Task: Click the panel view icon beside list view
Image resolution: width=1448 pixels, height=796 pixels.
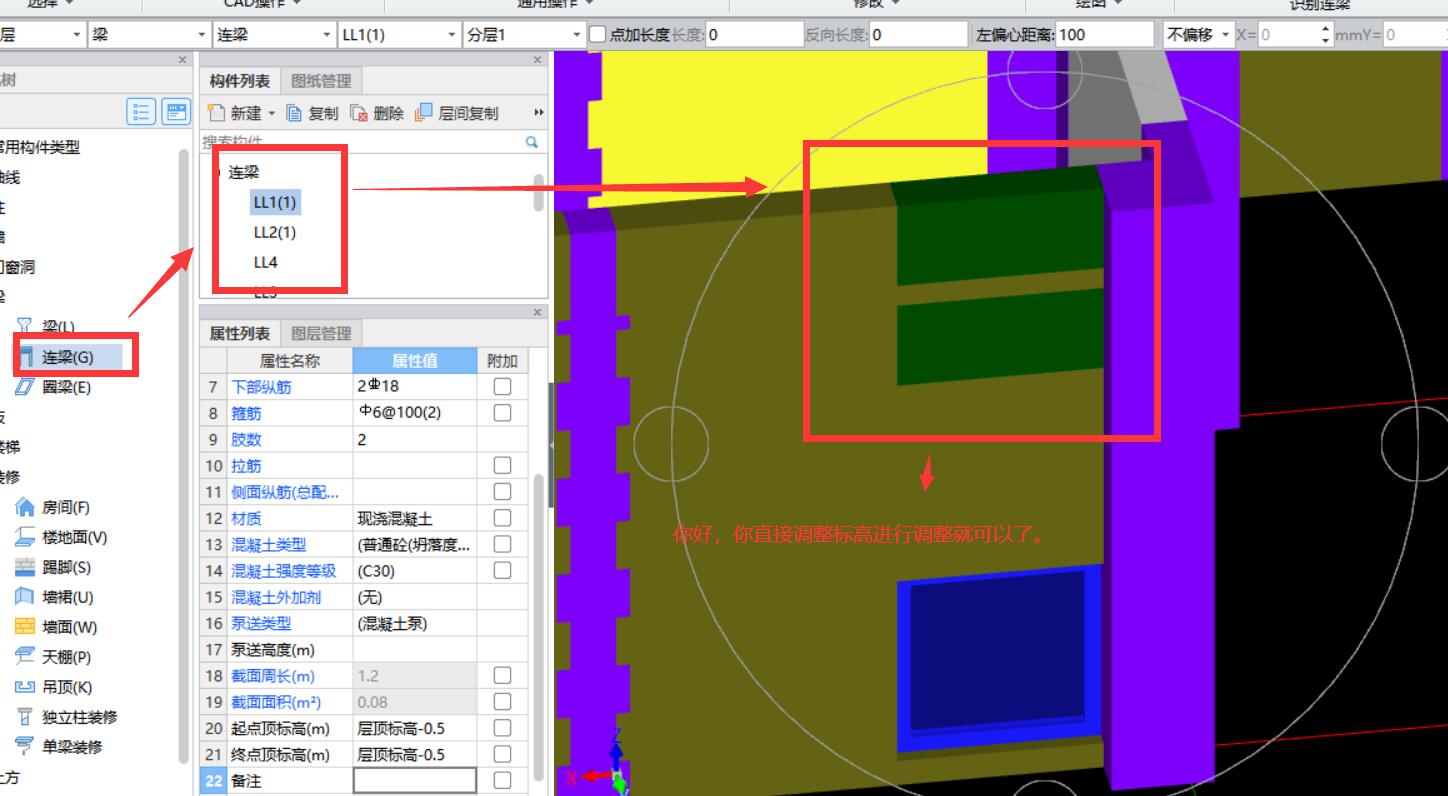Action: [x=176, y=112]
